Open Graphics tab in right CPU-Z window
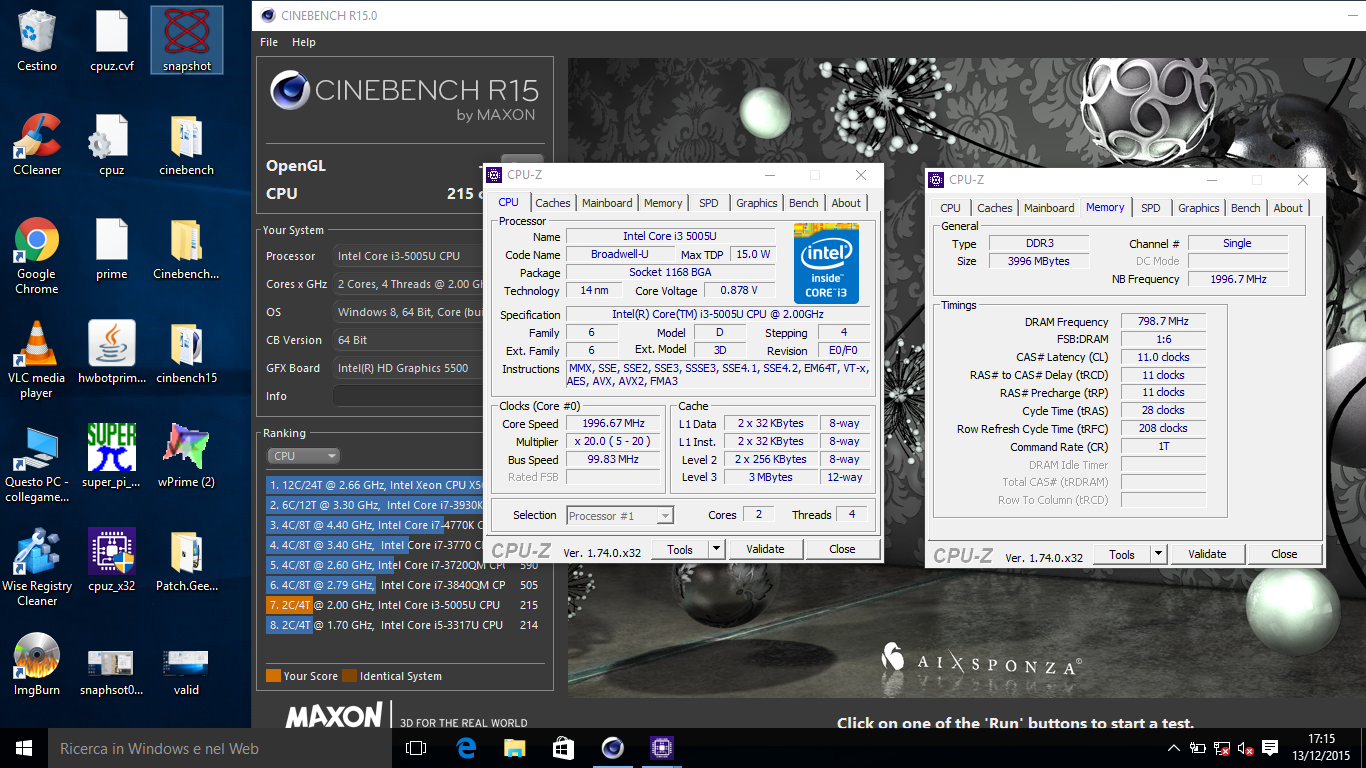This screenshot has width=1366, height=768. click(1199, 208)
